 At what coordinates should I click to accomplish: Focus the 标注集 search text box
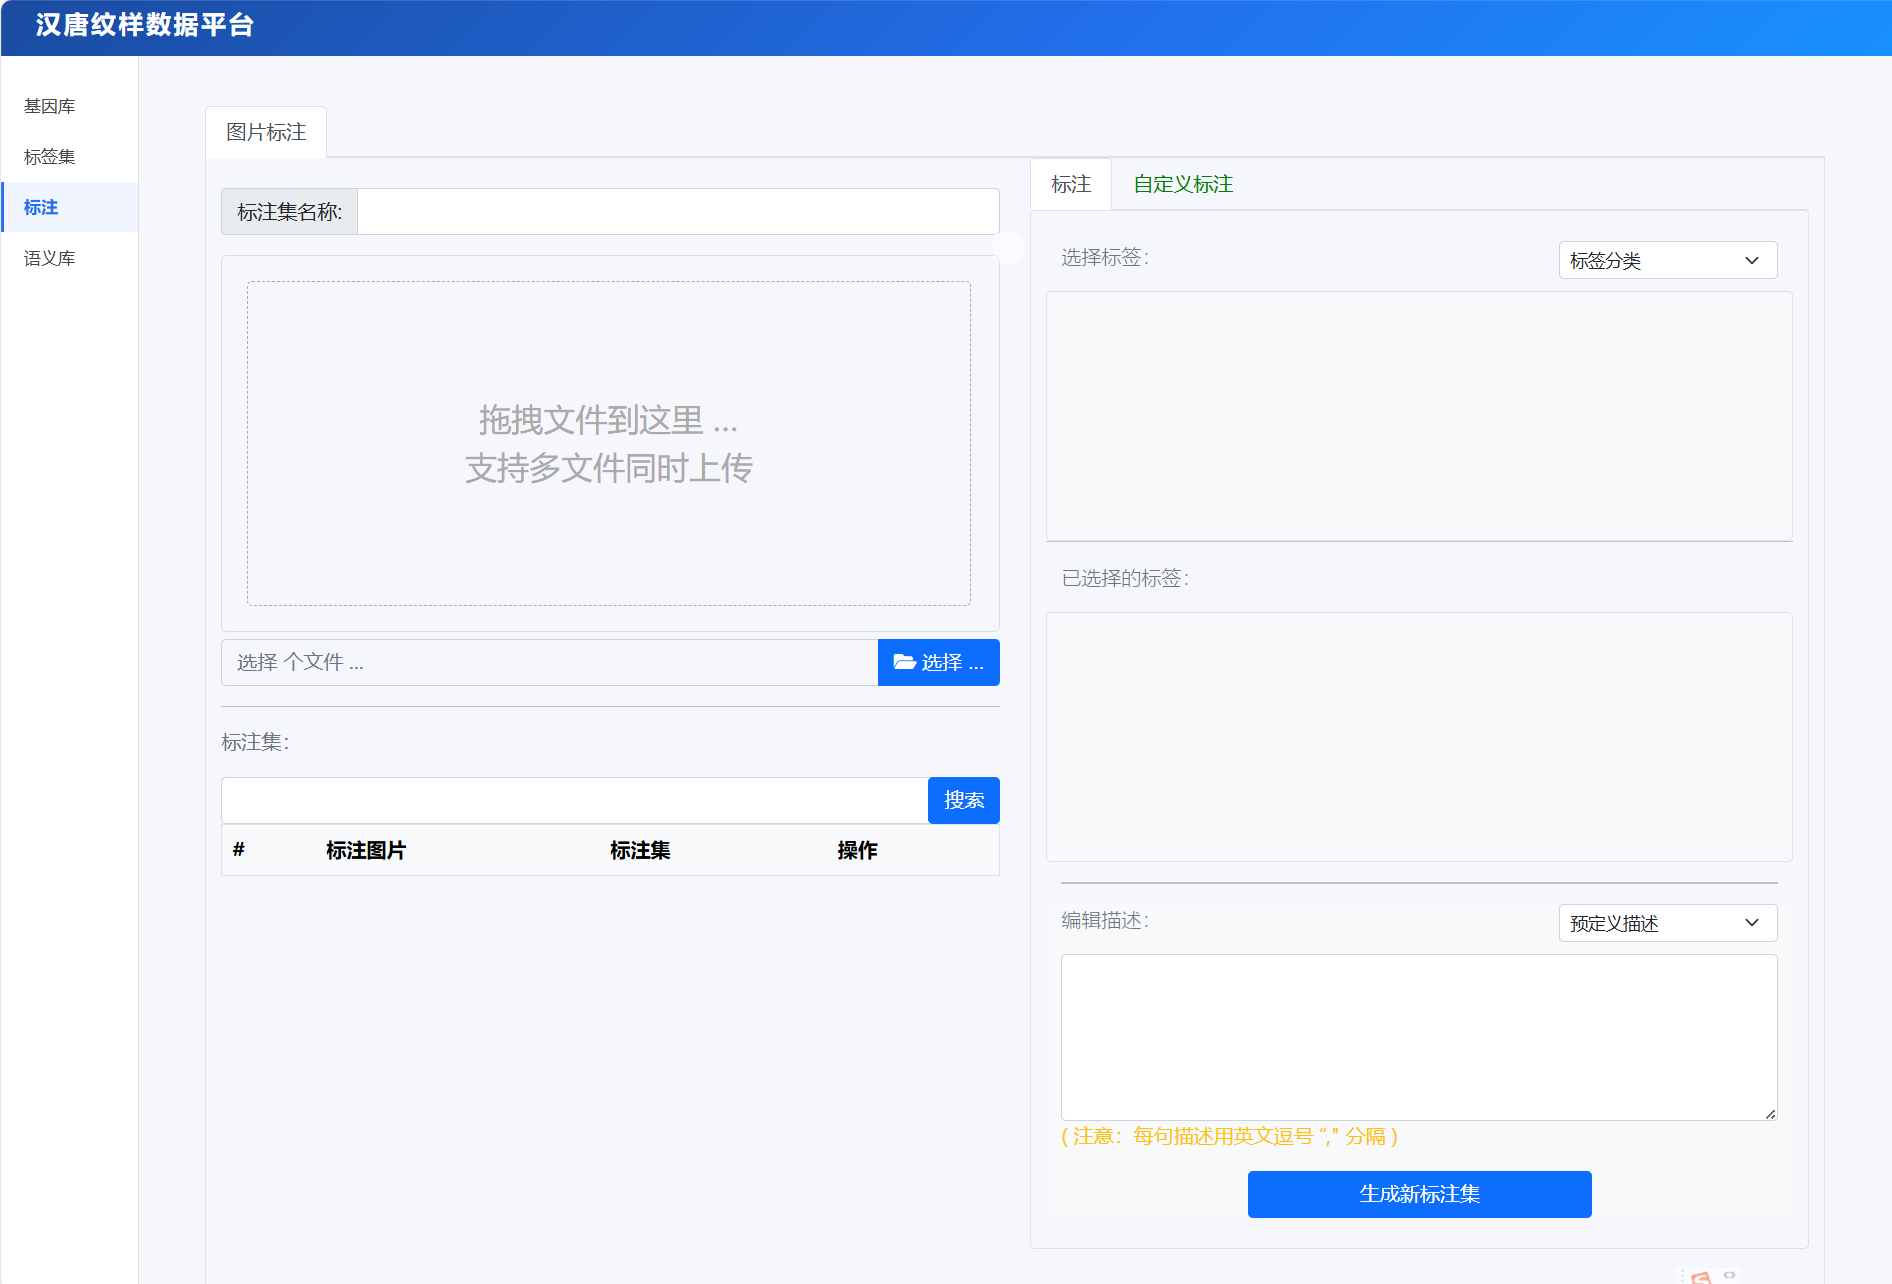(575, 800)
